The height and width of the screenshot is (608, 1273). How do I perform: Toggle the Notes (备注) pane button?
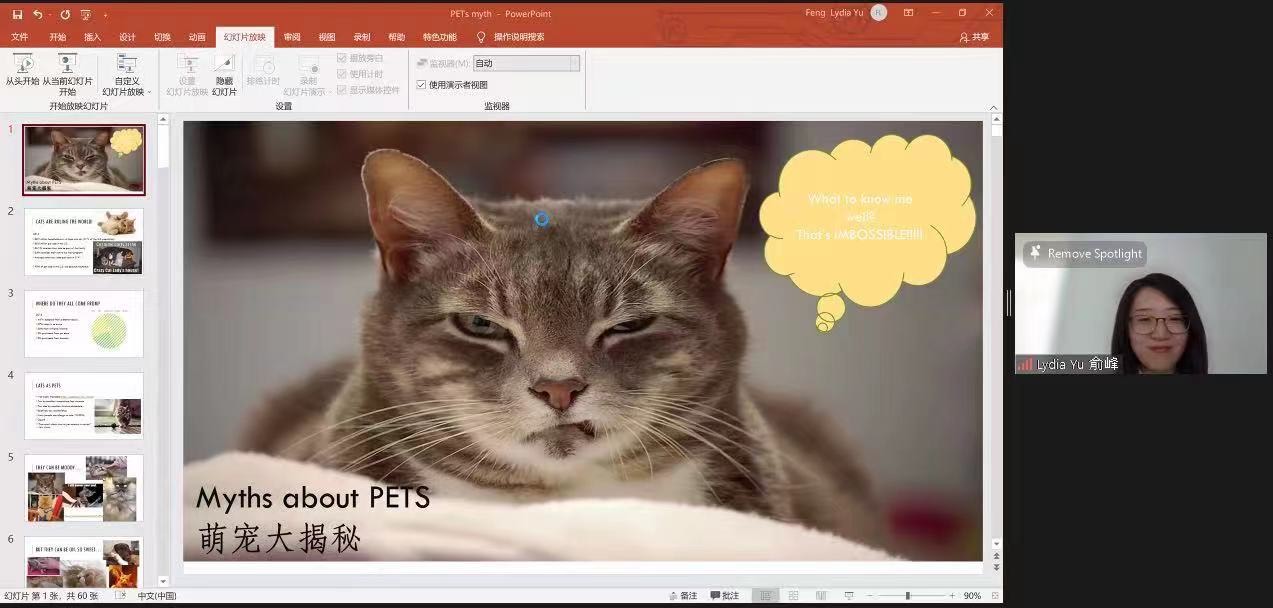683,596
